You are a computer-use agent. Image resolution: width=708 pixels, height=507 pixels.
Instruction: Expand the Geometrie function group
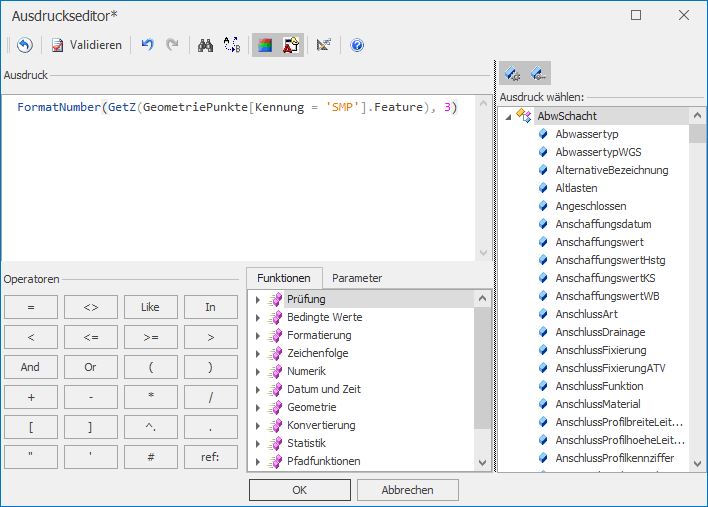(258, 408)
